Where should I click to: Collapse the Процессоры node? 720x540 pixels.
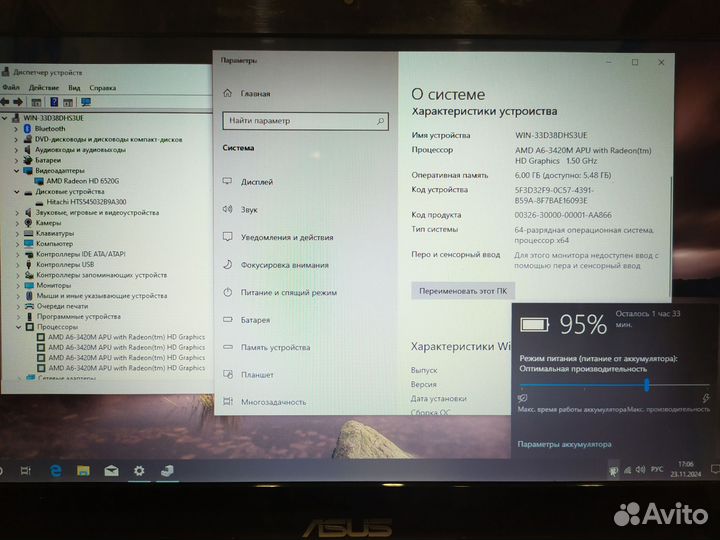pyautogui.click(x=18, y=327)
